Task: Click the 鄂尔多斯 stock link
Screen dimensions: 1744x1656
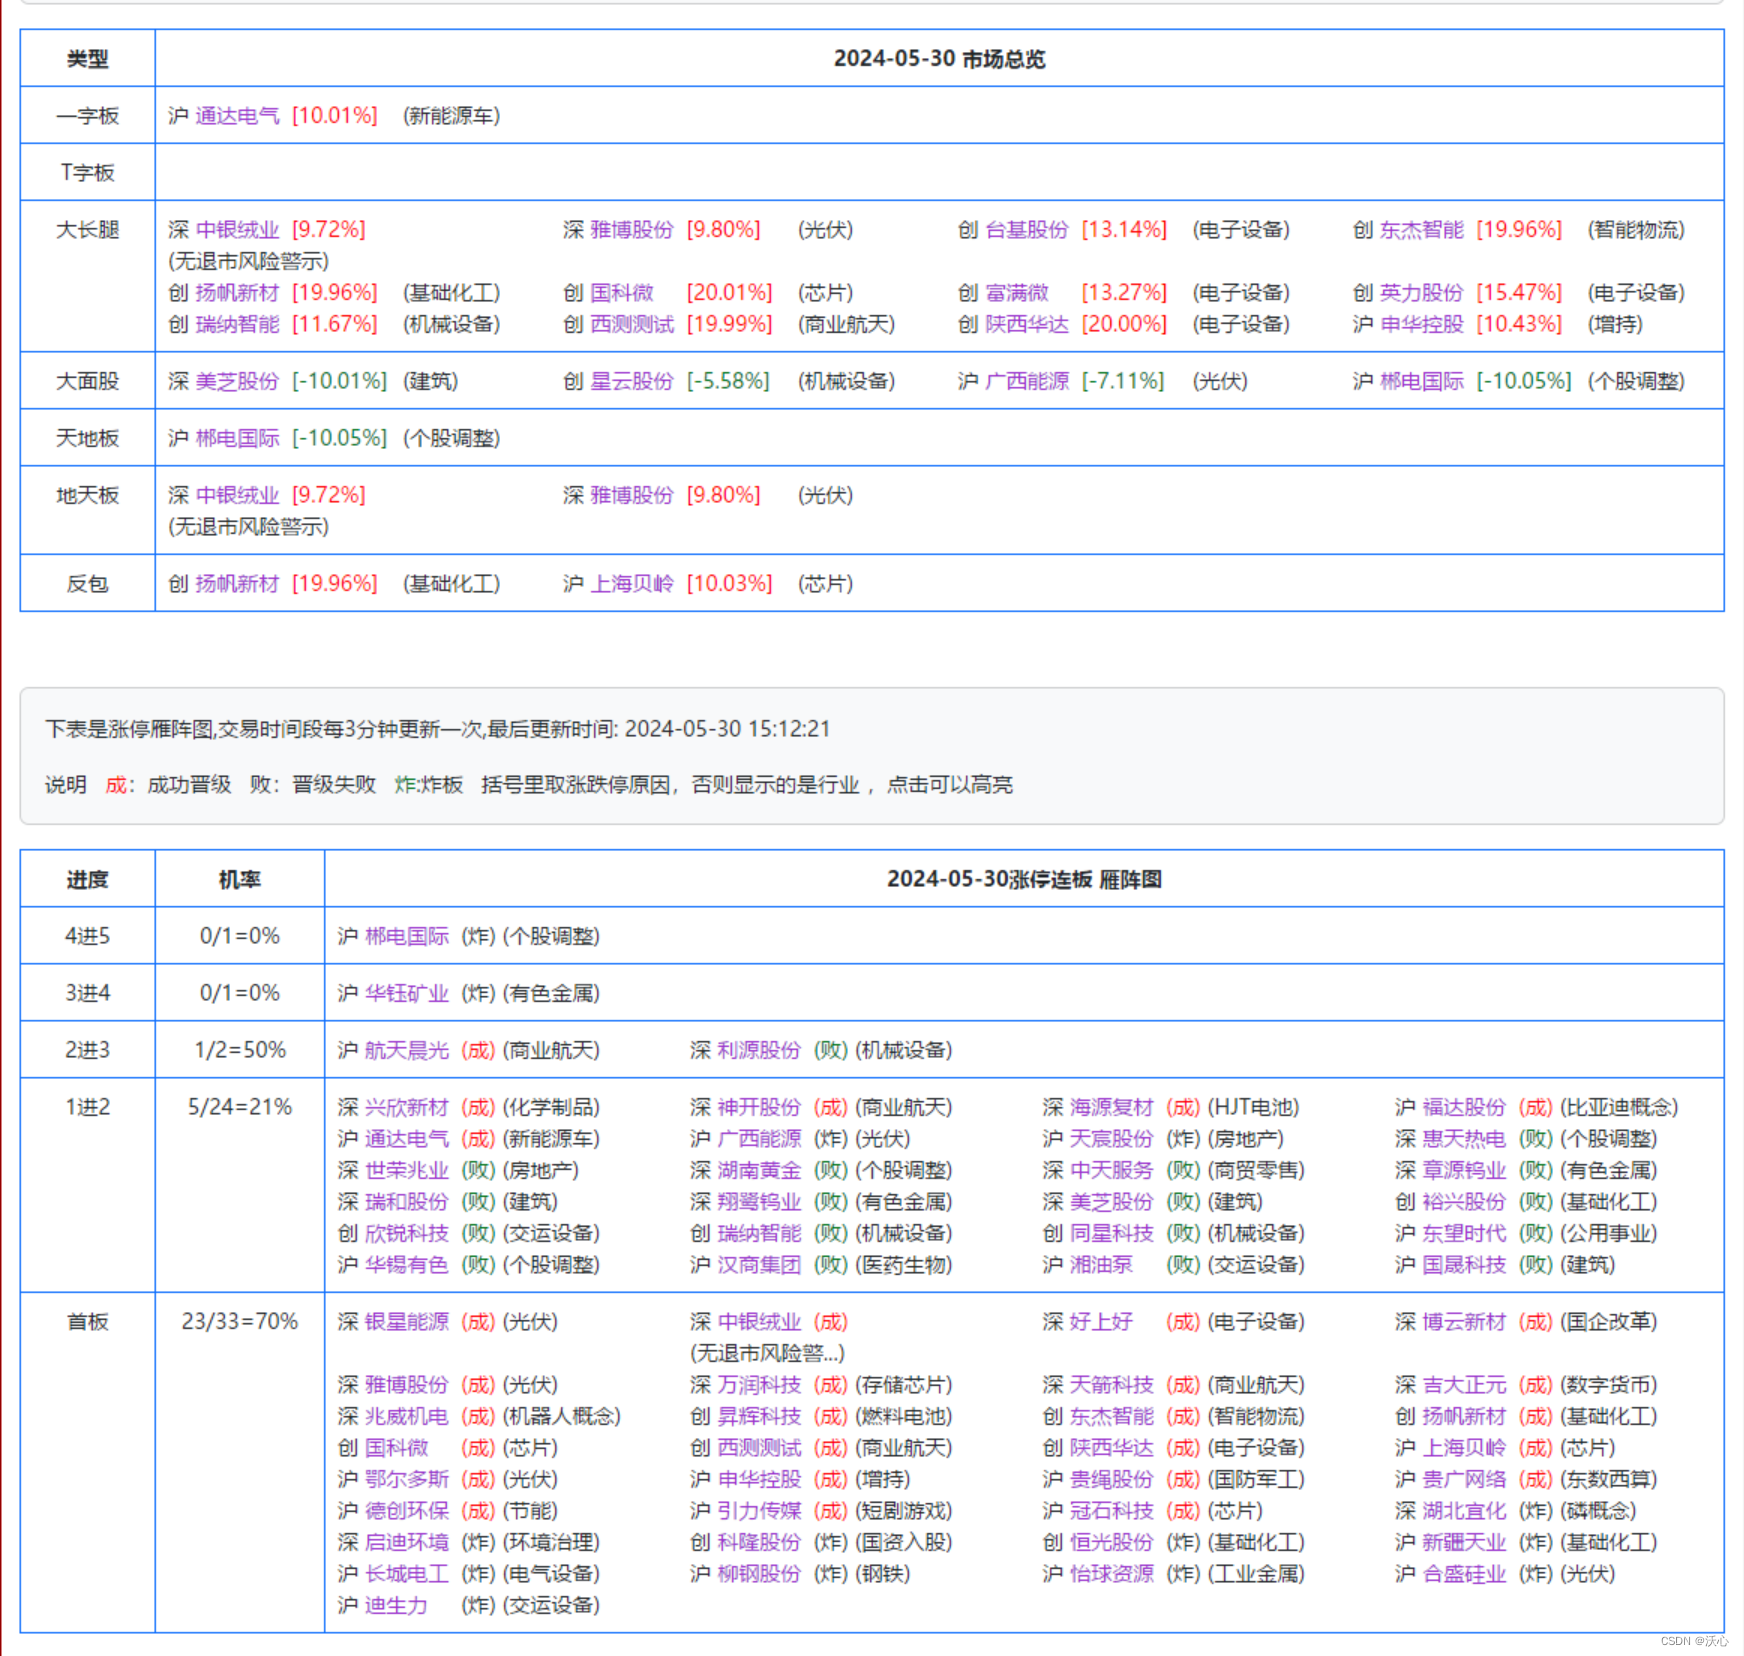Action: click(407, 1480)
